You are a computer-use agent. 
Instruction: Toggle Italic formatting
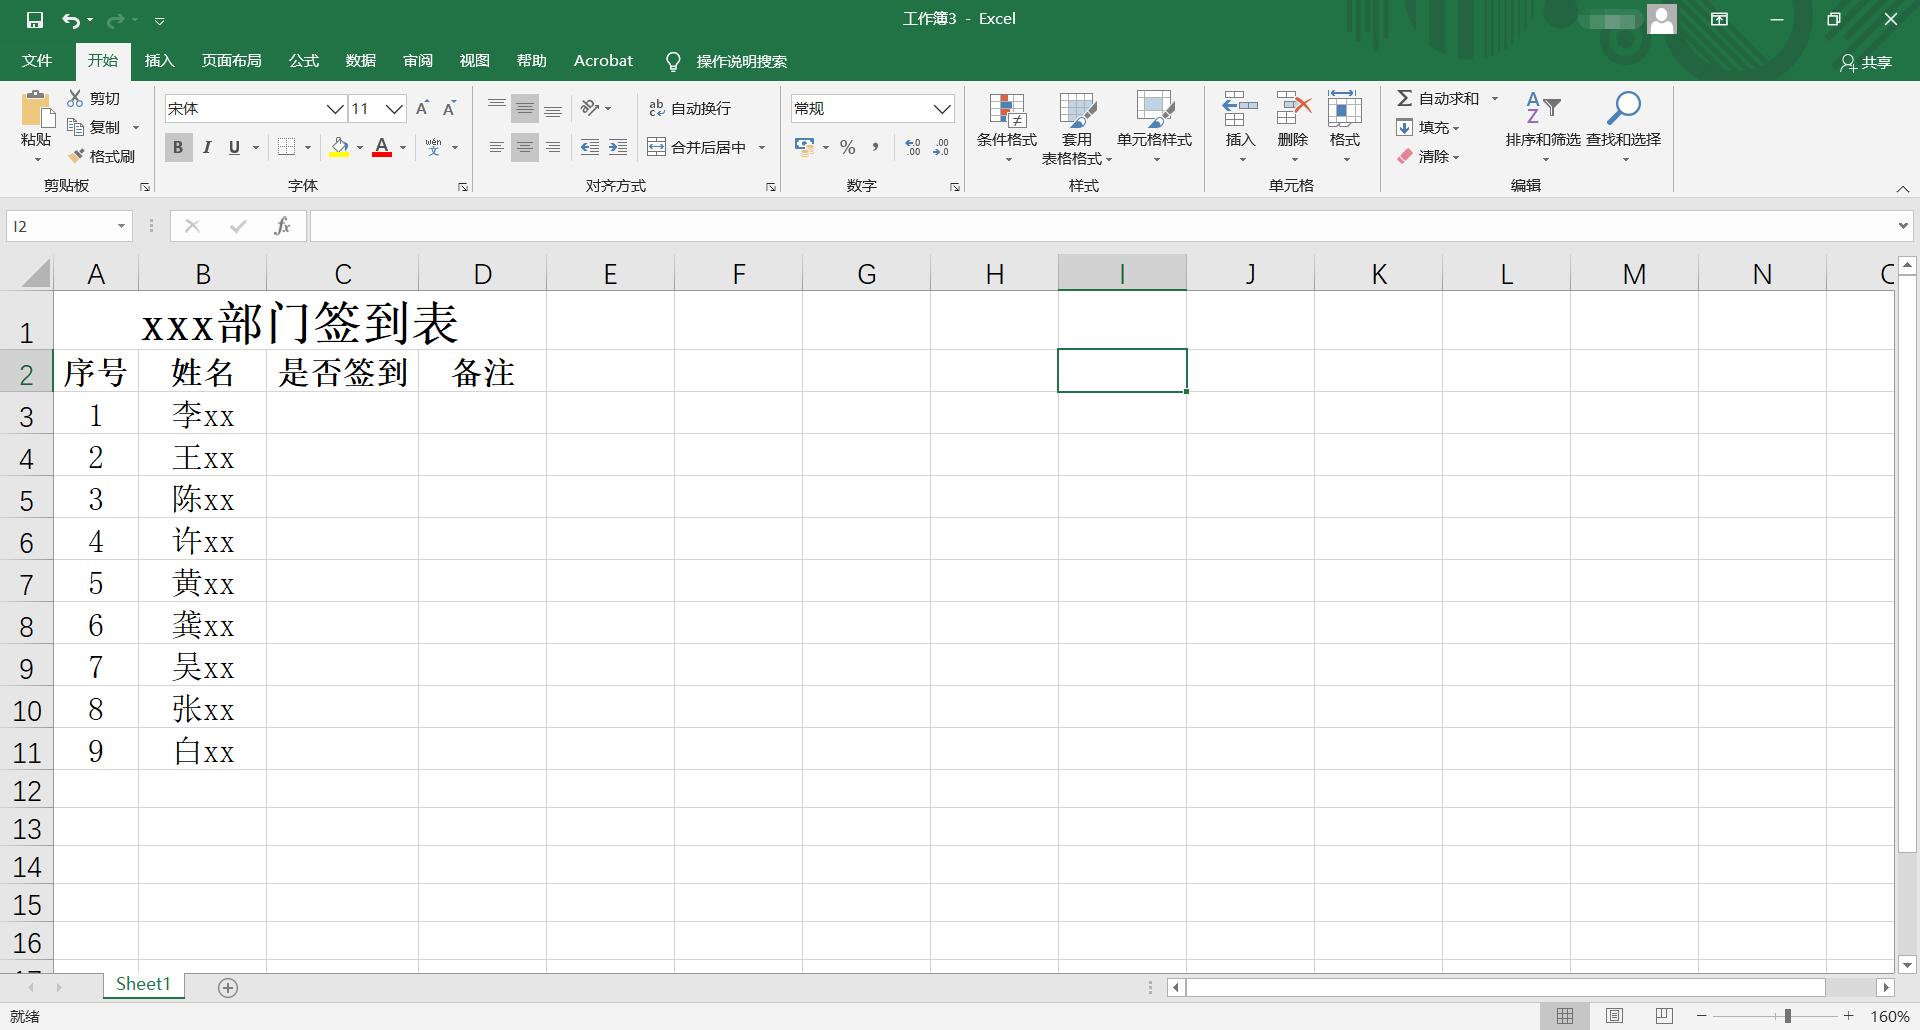(206, 147)
